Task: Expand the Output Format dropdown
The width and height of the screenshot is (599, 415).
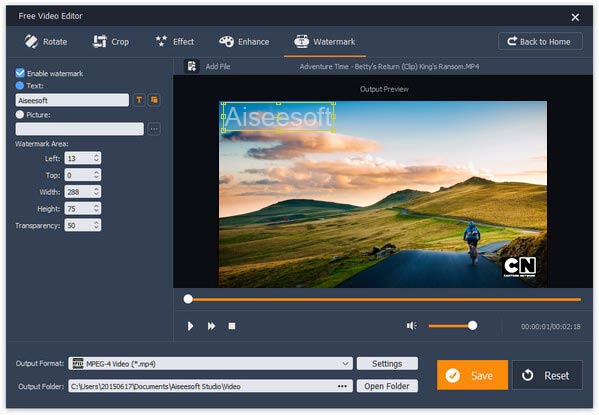Action: coord(345,363)
